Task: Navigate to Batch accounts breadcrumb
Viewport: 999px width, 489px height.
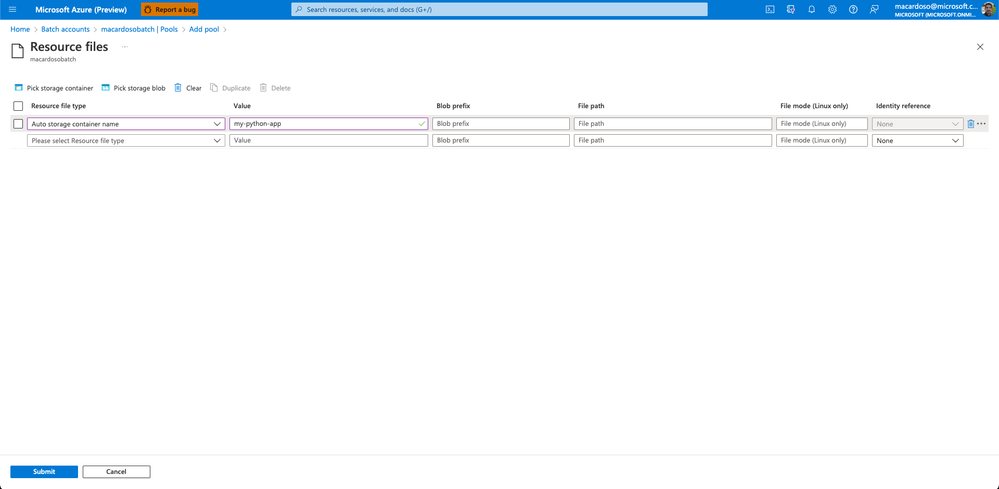Action: [66, 29]
